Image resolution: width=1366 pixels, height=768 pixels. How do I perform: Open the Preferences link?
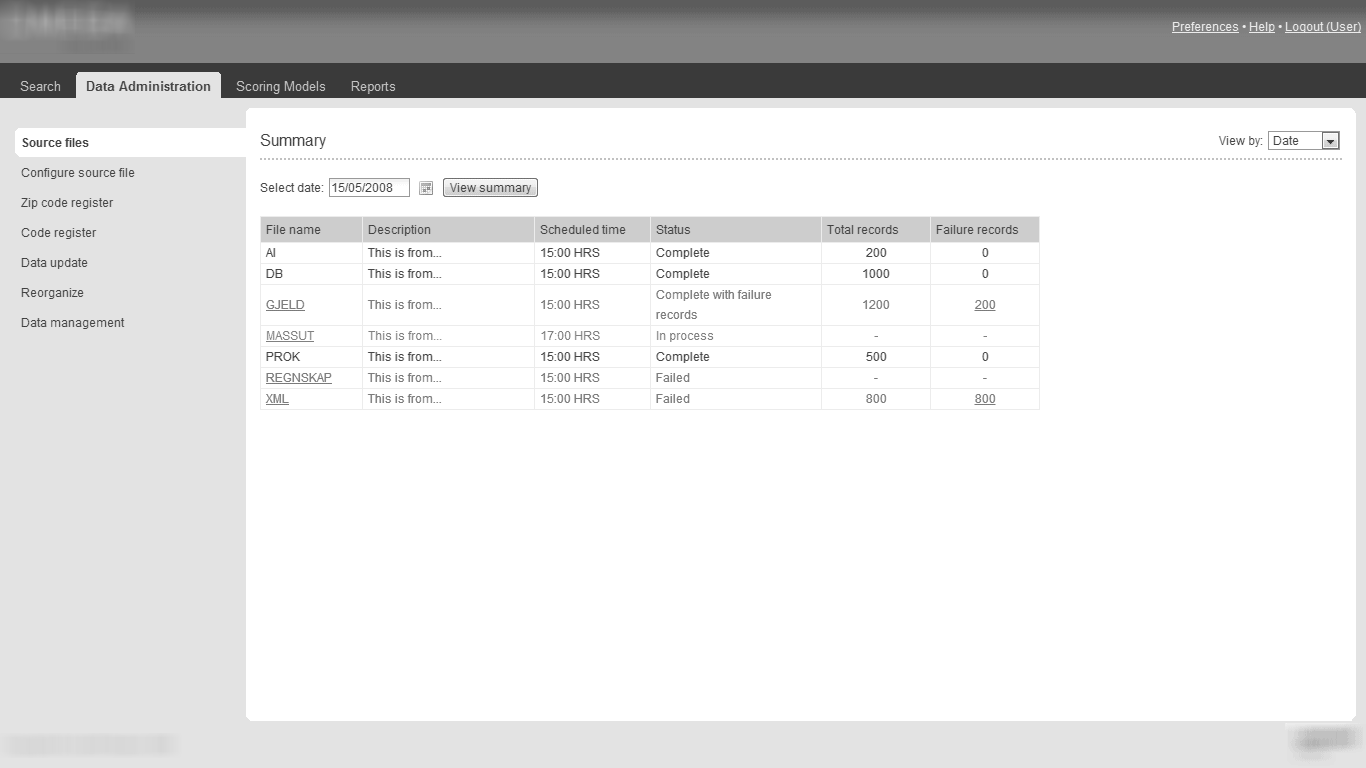tap(1205, 27)
